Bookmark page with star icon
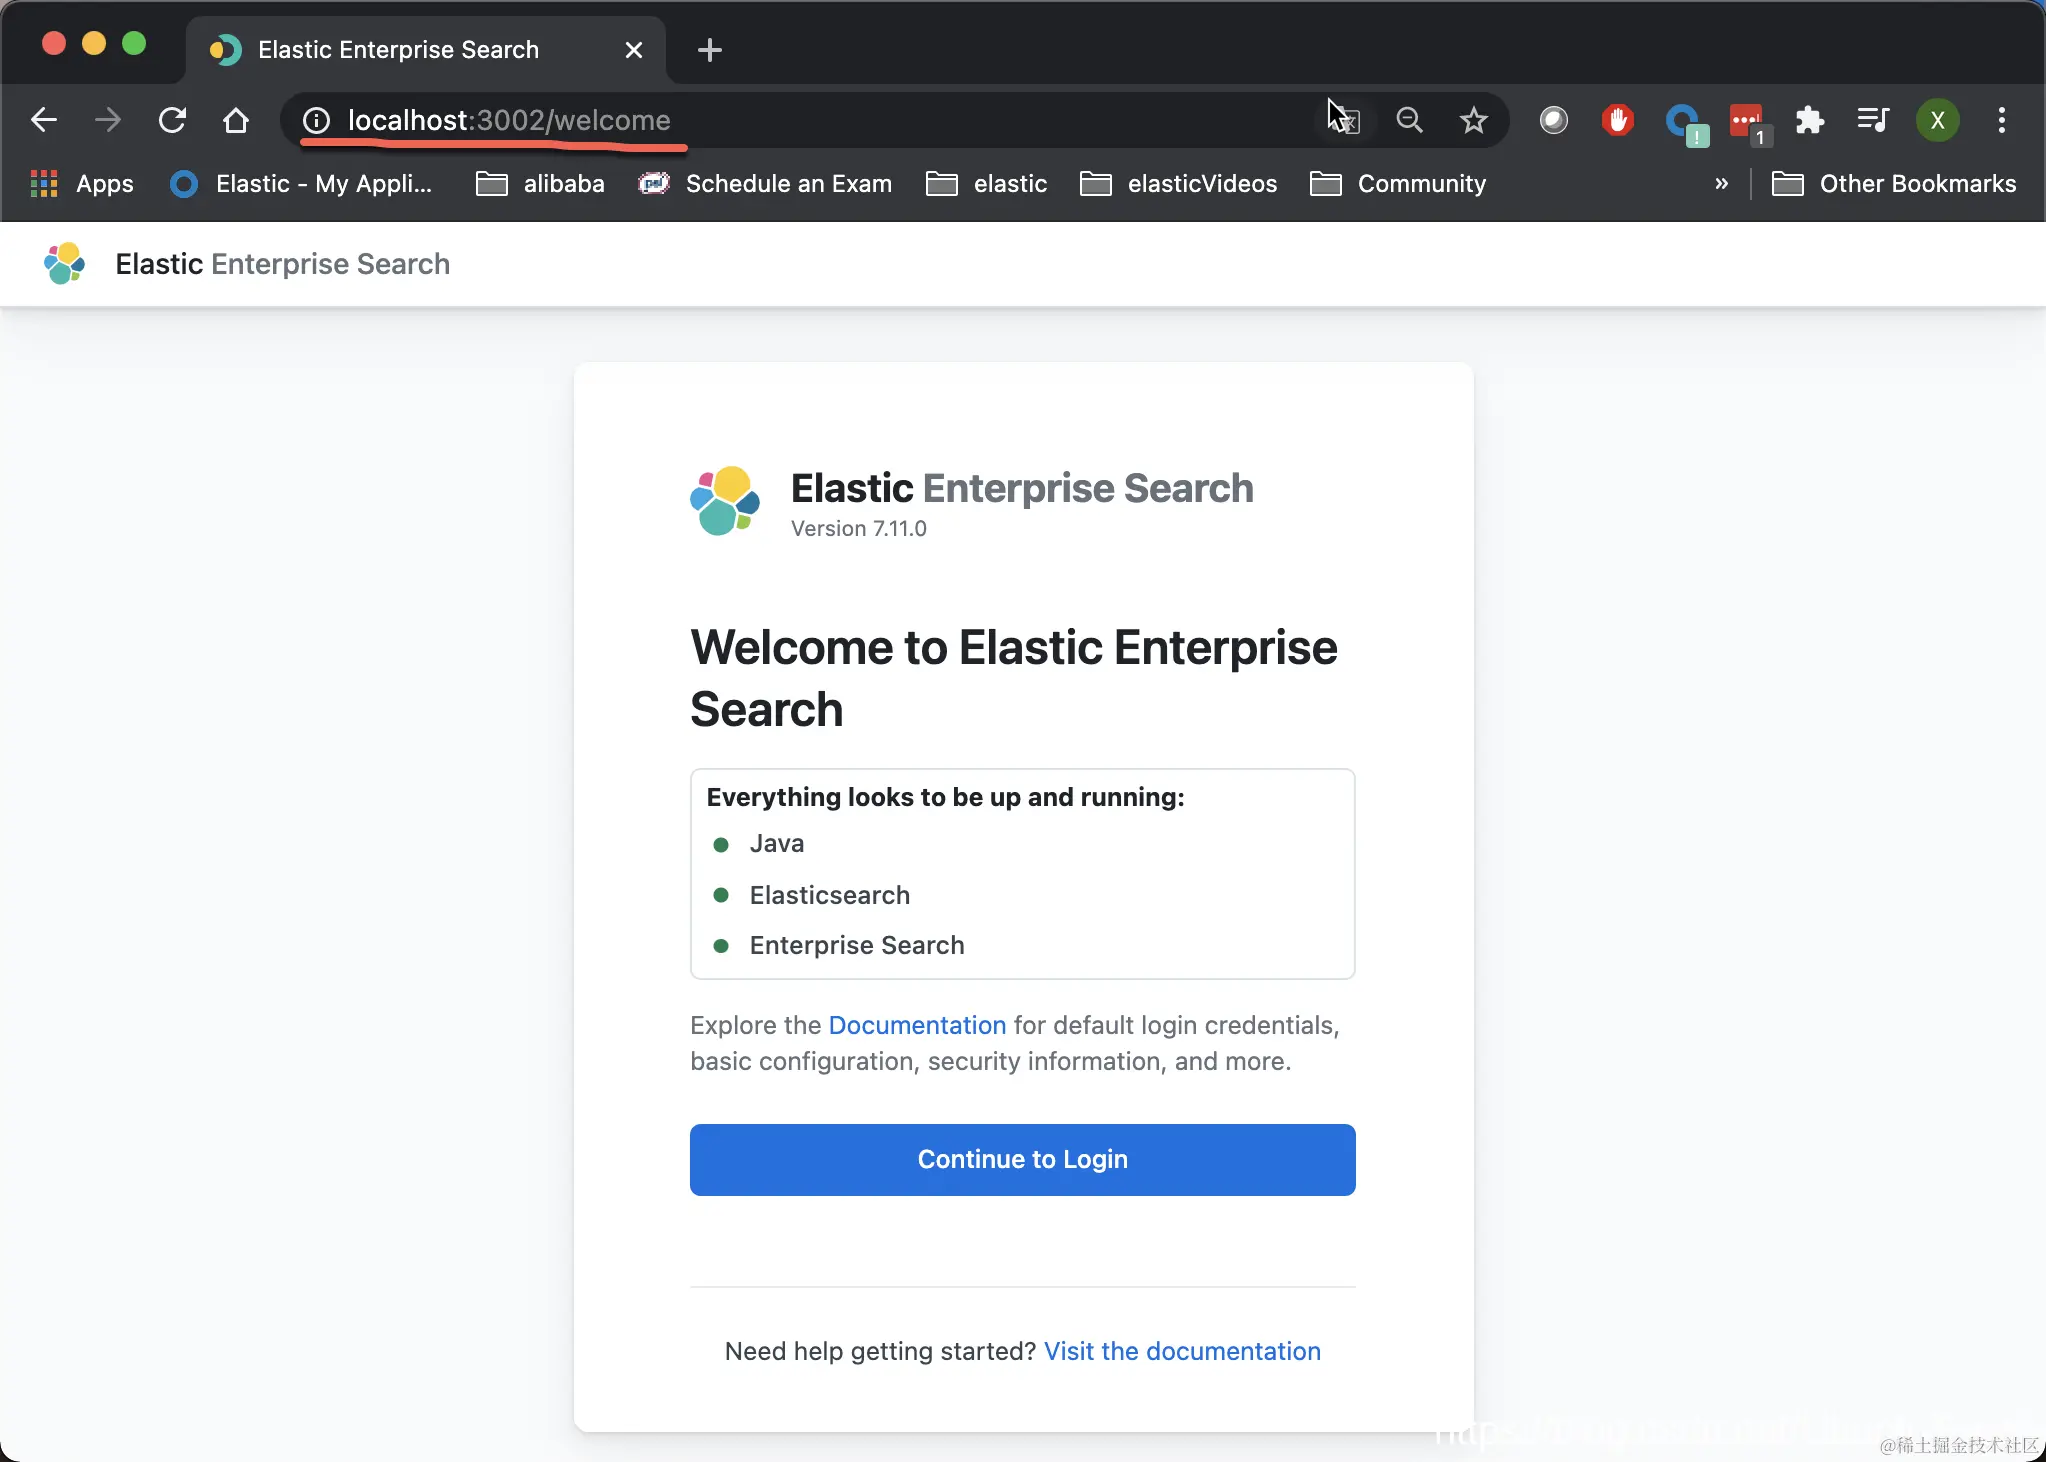Screen dimensions: 2046x1462 pyautogui.click(x=1473, y=121)
